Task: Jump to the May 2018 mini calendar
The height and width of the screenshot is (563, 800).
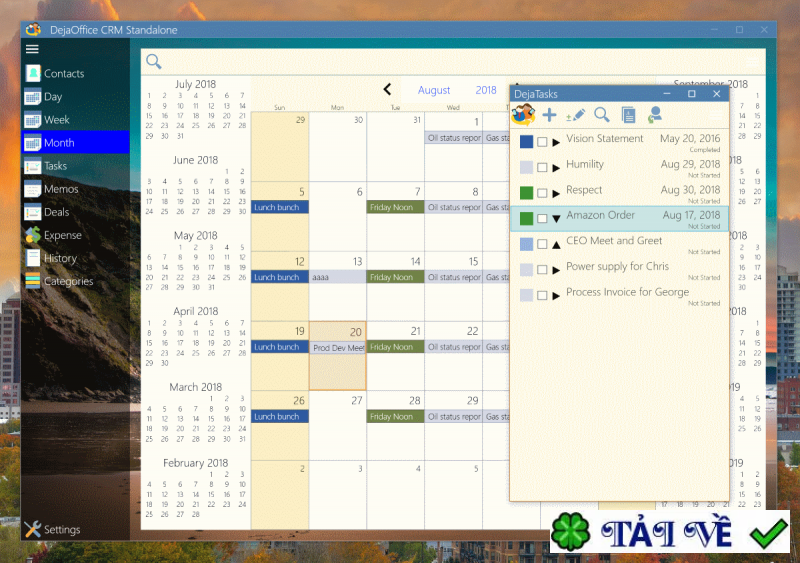Action: 195,235
